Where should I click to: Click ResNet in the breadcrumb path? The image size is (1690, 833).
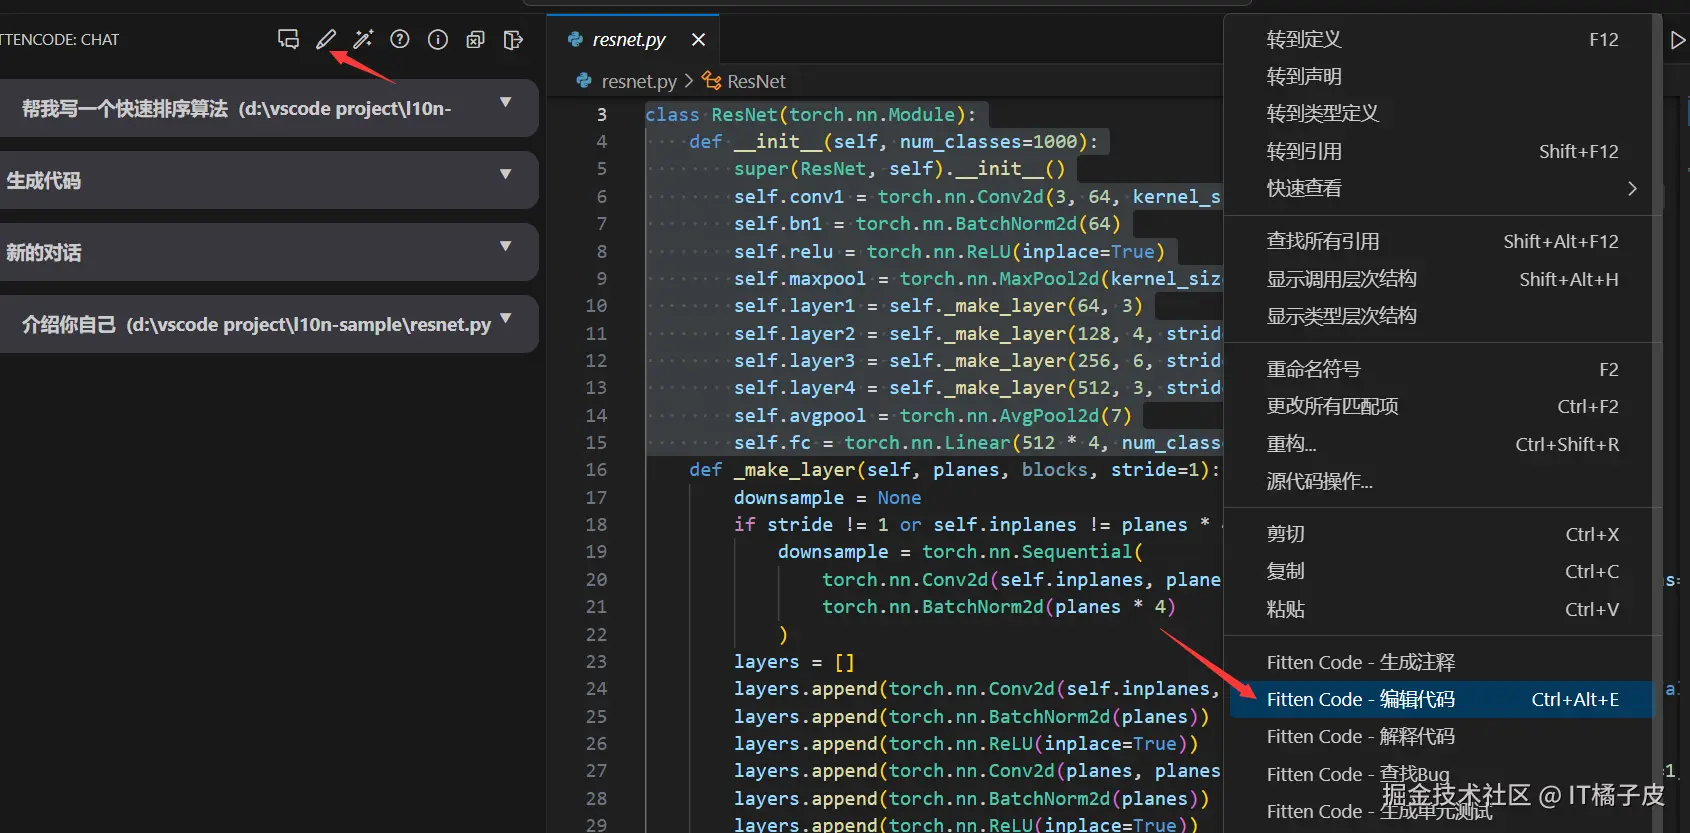pyautogui.click(x=756, y=81)
